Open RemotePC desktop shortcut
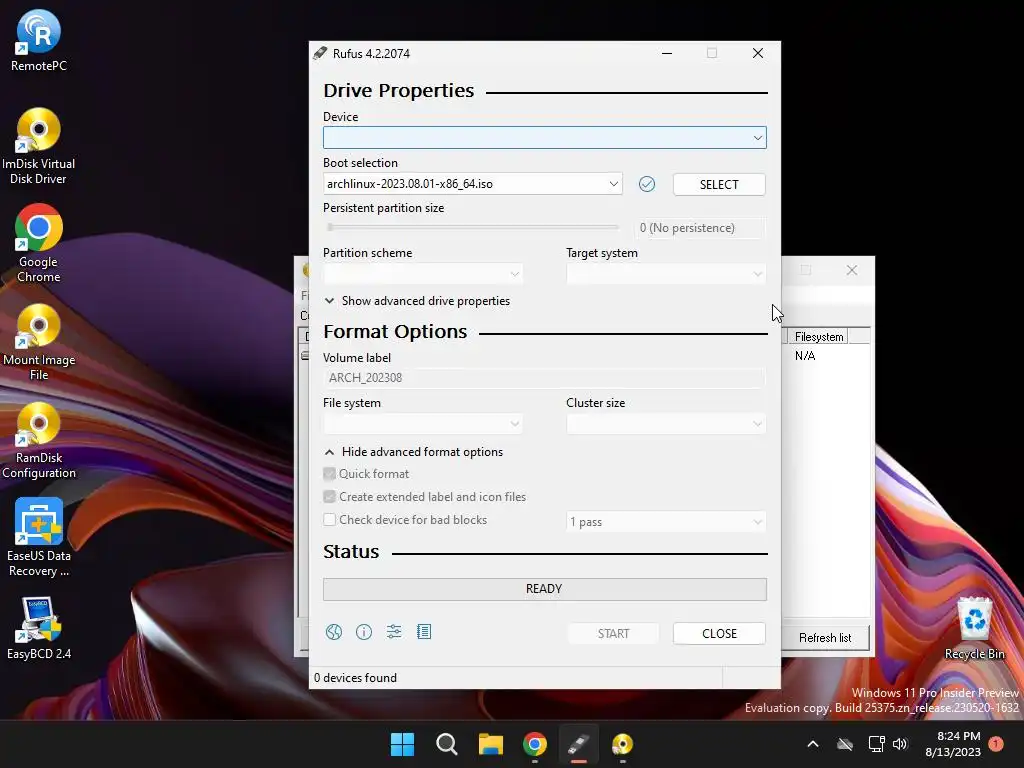The height and width of the screenshot is (768, 1024). coord(39,40)
